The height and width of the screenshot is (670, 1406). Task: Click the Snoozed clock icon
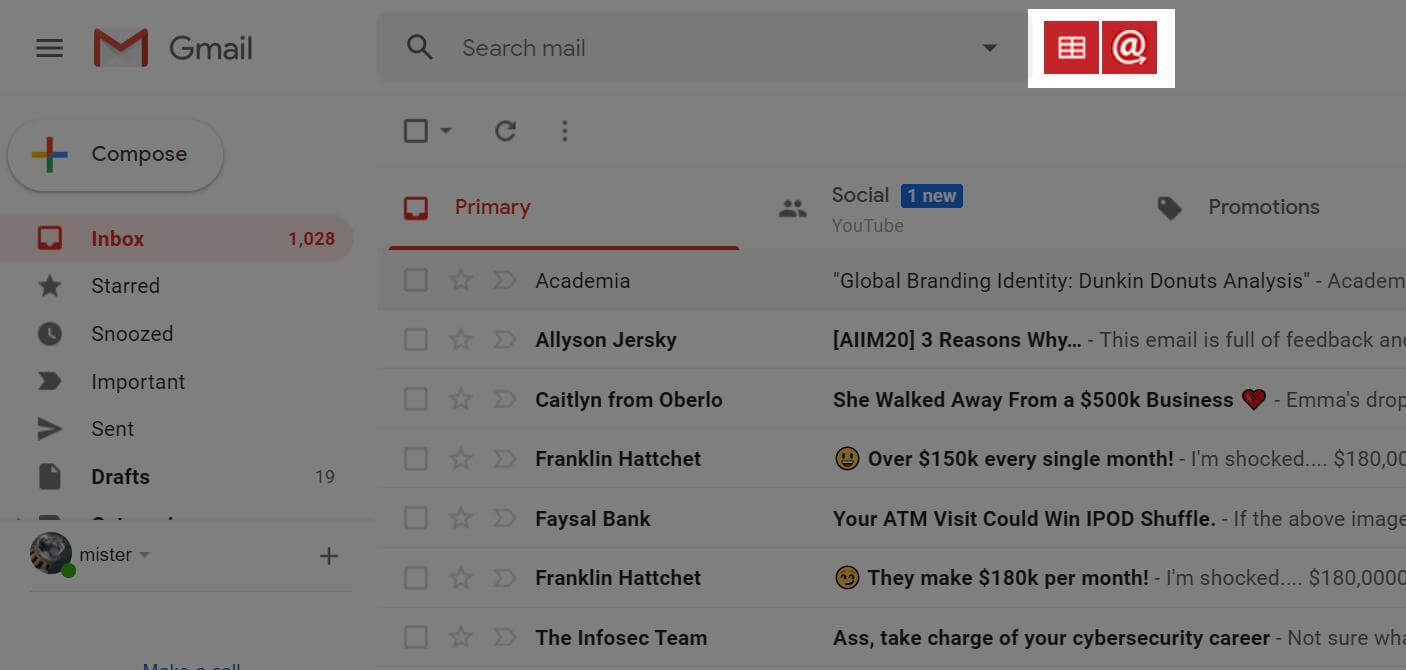(49, 334)
